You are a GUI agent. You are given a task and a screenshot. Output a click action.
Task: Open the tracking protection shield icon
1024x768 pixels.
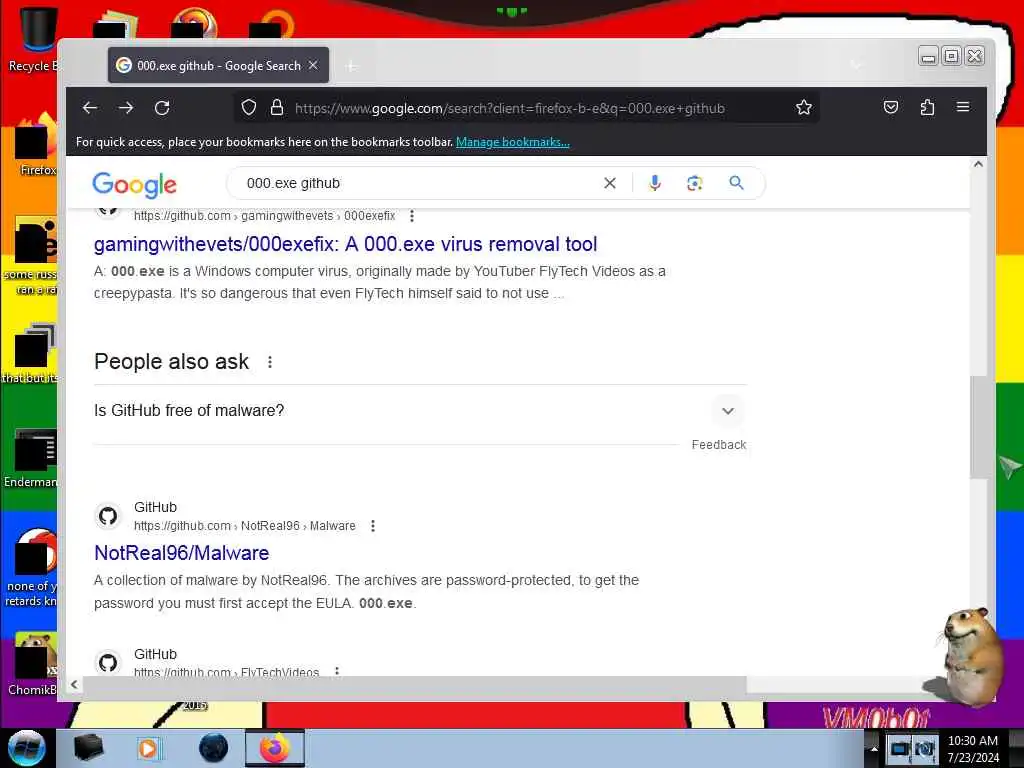pyautogui.click(x=249, y=108)
